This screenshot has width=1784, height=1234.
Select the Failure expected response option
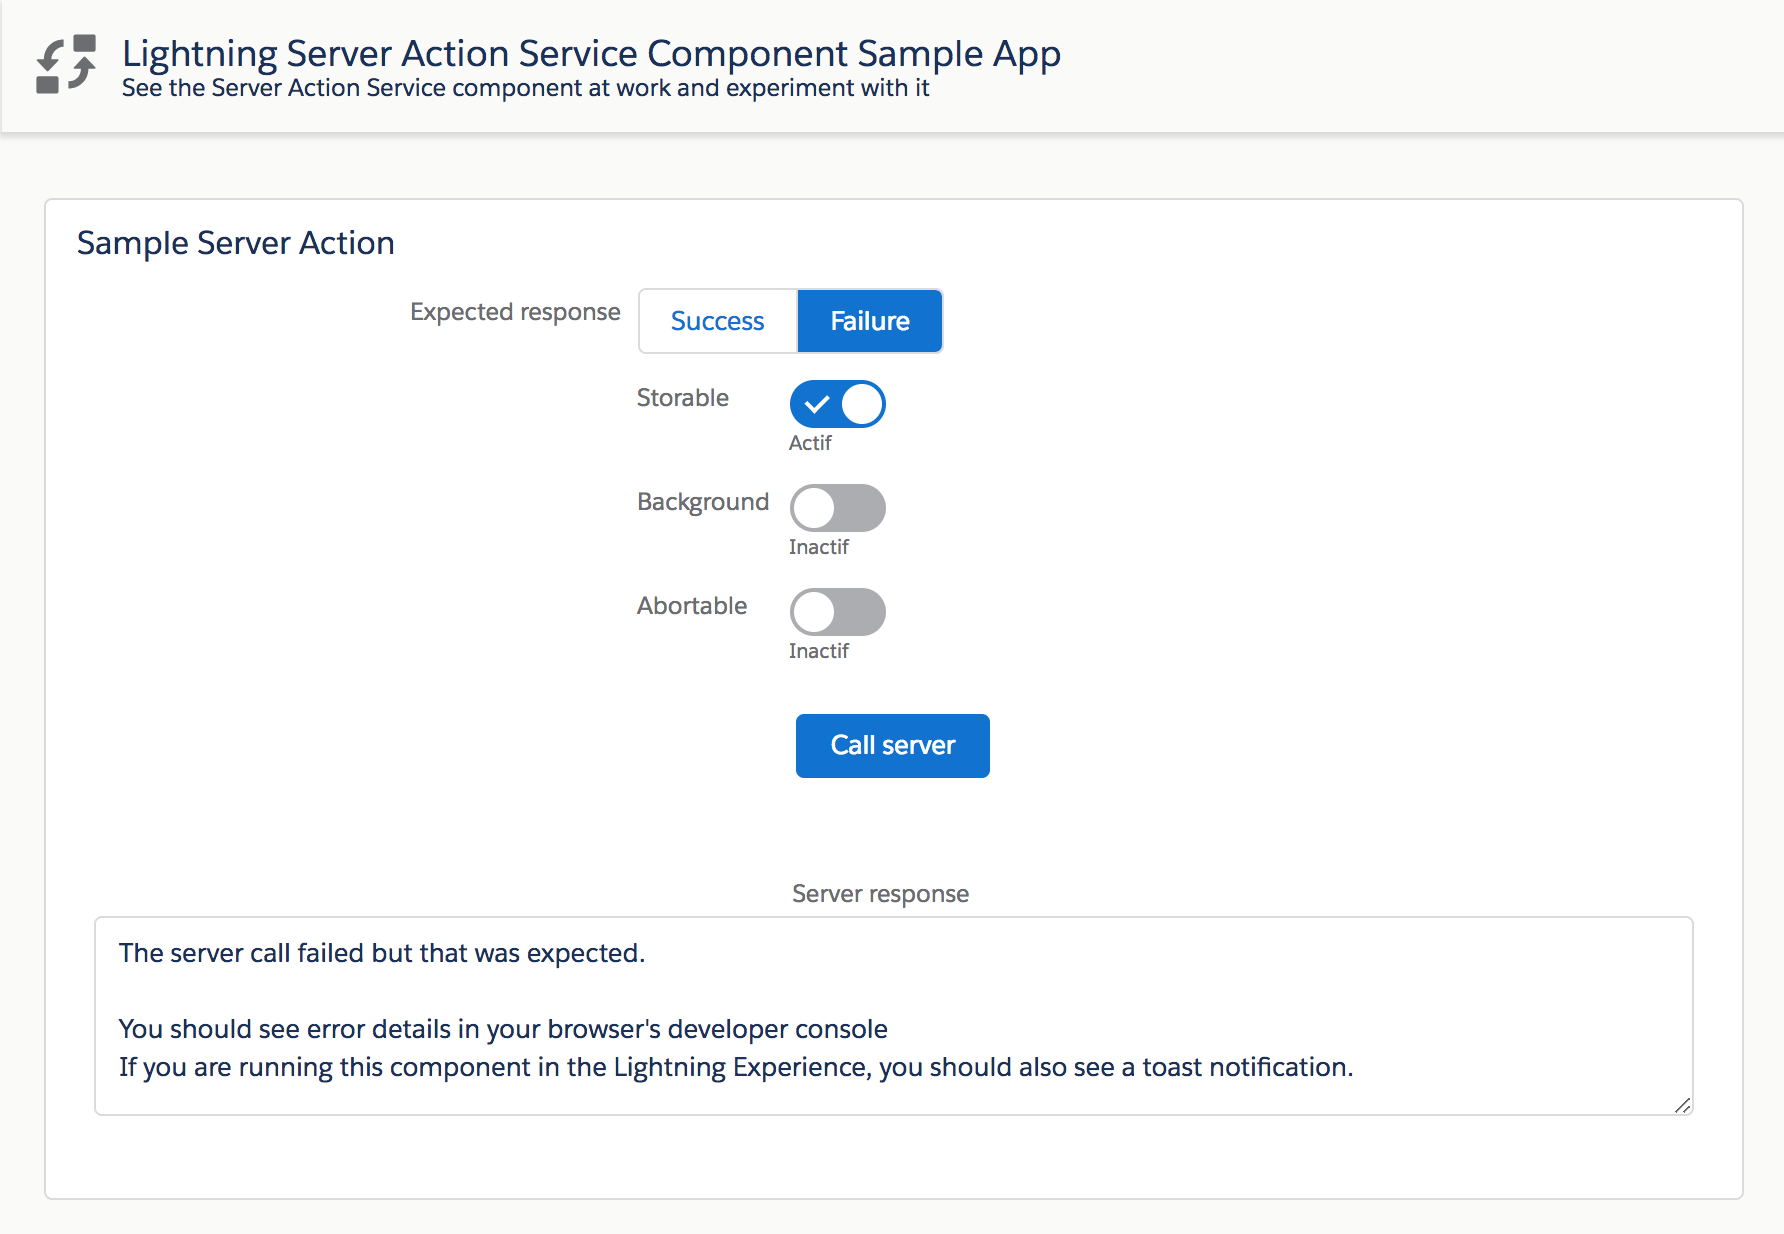point(870,321)
